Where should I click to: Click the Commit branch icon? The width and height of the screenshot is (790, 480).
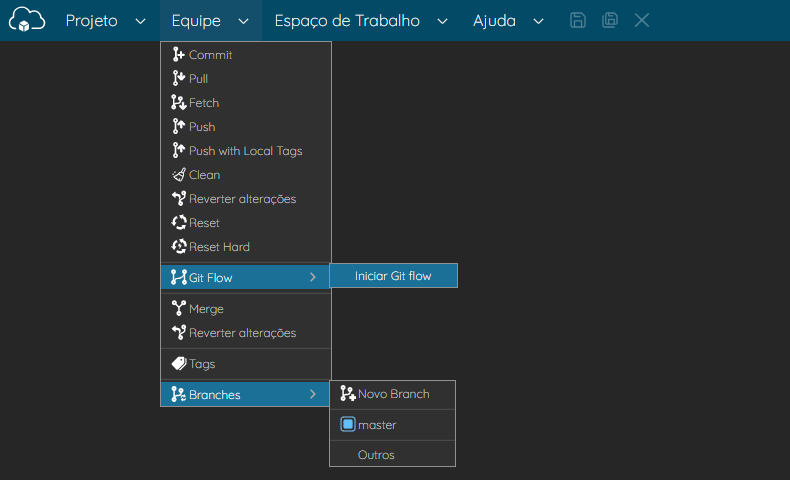click(x=178, y=54)
